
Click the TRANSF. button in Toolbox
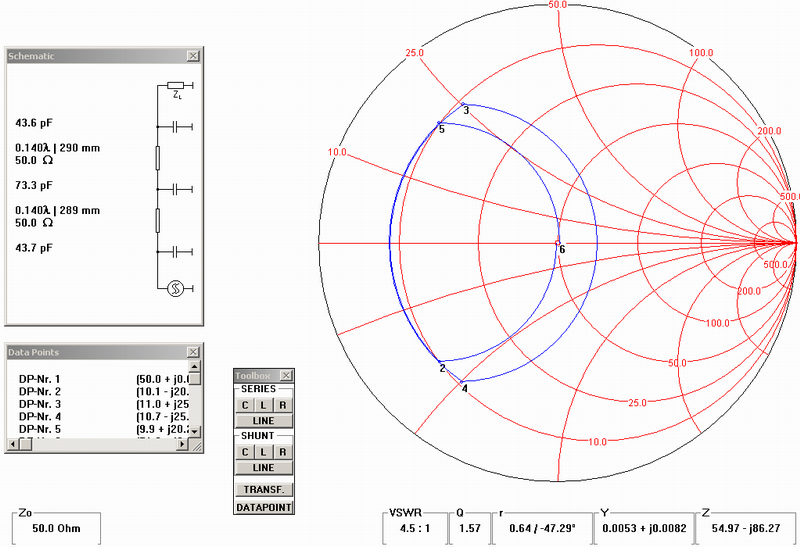264,489
